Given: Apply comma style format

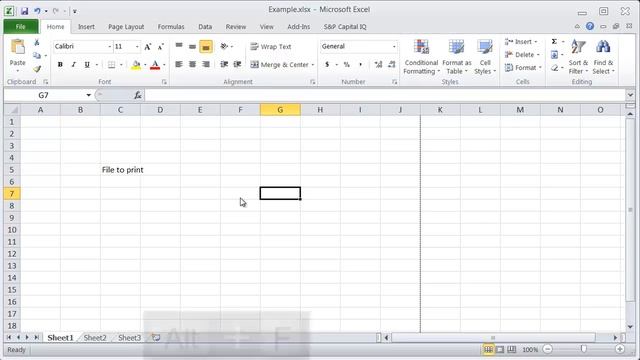Looking at the screenshot, I should point(360,64).
